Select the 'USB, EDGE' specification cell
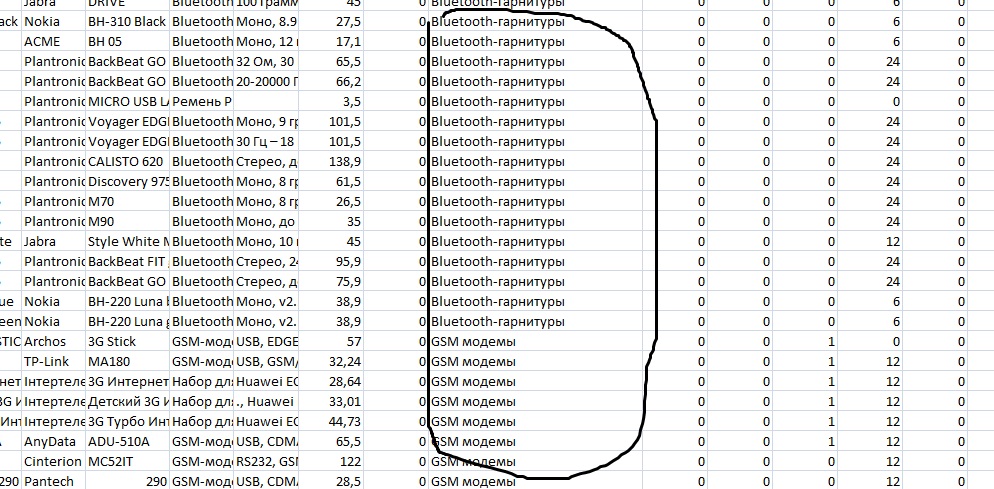 pyautogui.click(x=266, y=341)
